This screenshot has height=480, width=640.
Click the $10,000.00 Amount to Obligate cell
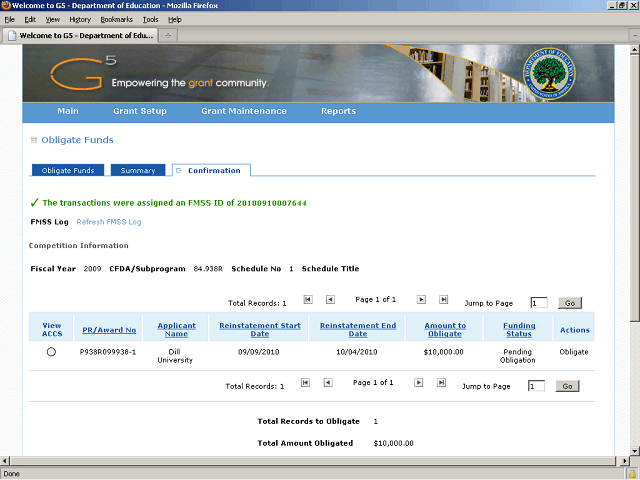point(444,352)
